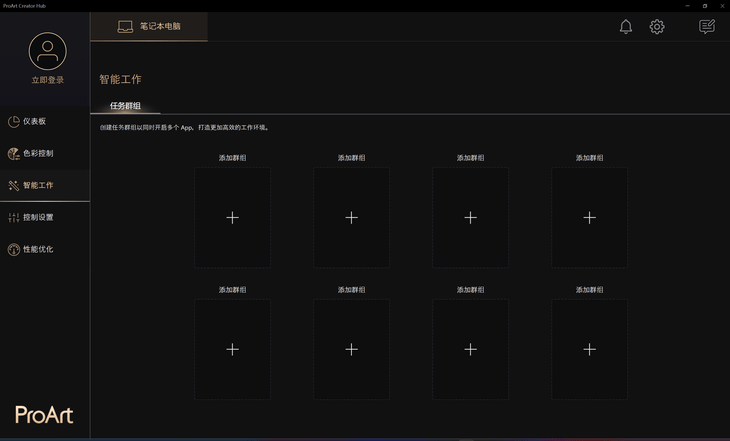Click the 控制设置 sliders icon
Screen dimensions: 730x441
pos(14,217)
